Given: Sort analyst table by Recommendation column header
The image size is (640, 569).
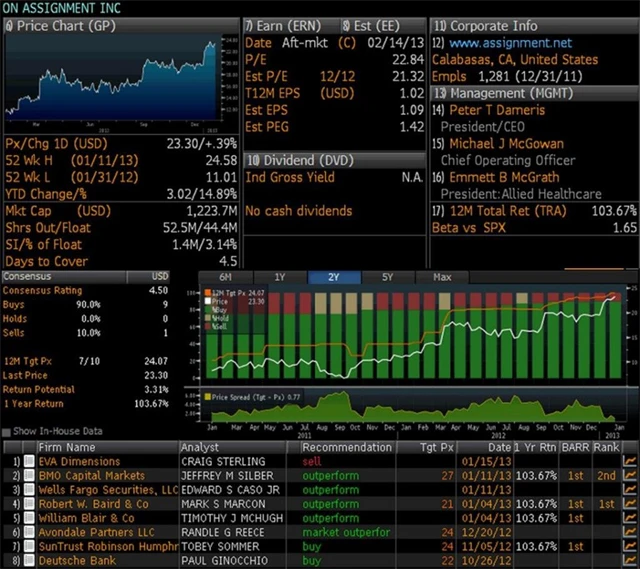Looking at the screenshot, I should coord(346,447).
